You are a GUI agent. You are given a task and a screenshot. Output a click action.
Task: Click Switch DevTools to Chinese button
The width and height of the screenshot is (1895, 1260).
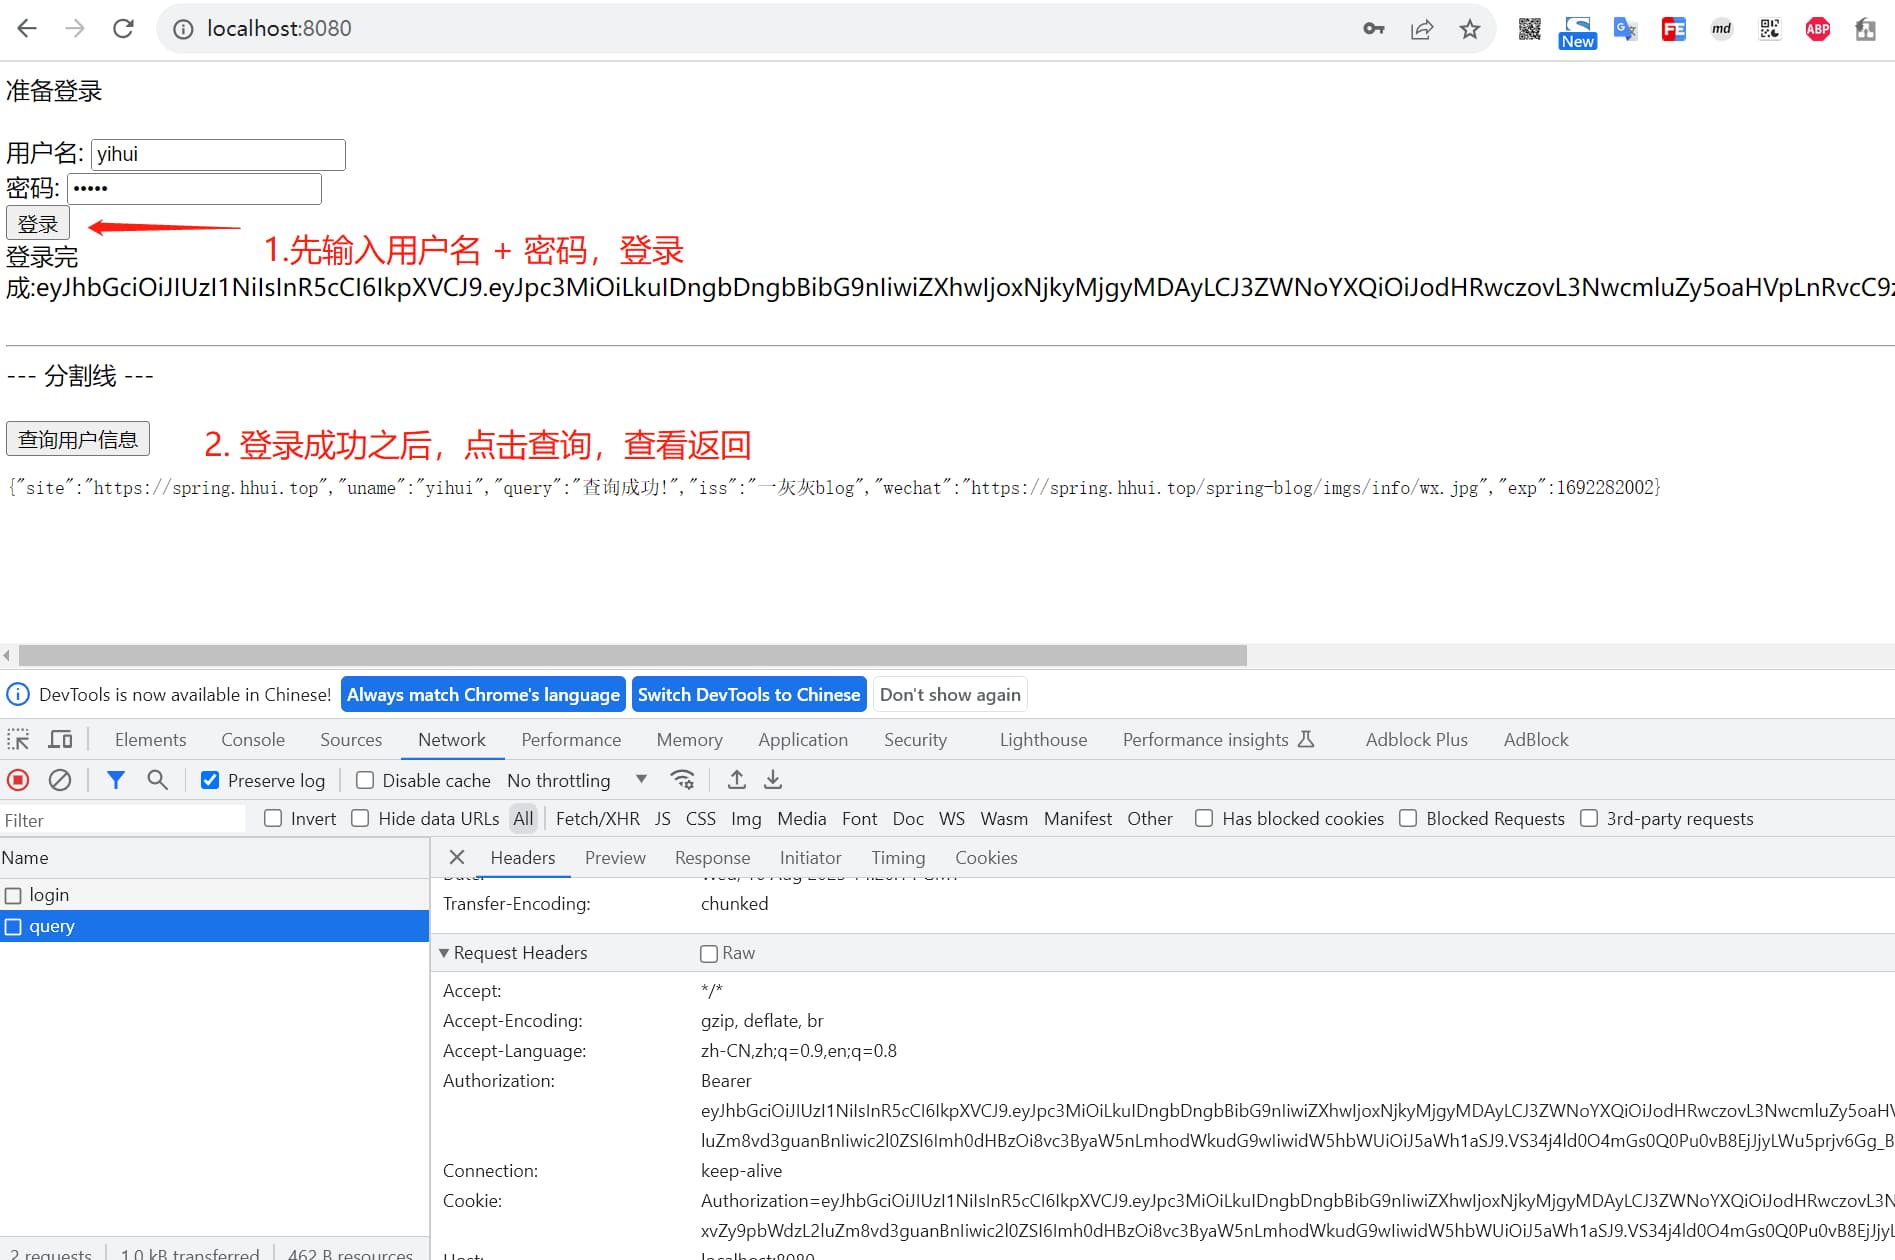(x=748, y=695)
